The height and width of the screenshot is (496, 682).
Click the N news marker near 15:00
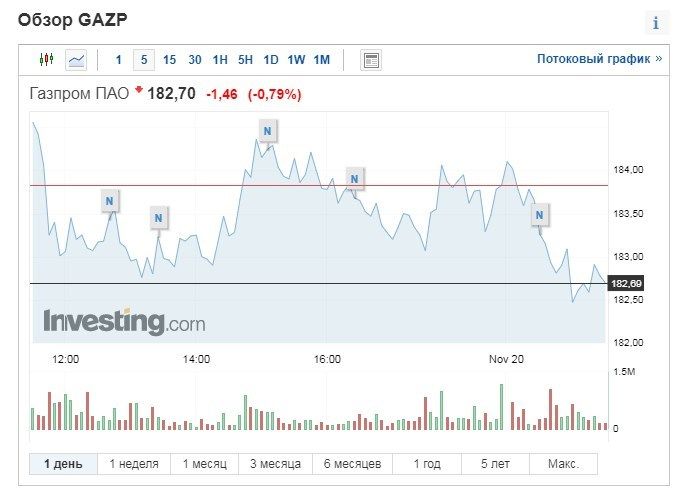pyautogui.click(x=267, y=131)
